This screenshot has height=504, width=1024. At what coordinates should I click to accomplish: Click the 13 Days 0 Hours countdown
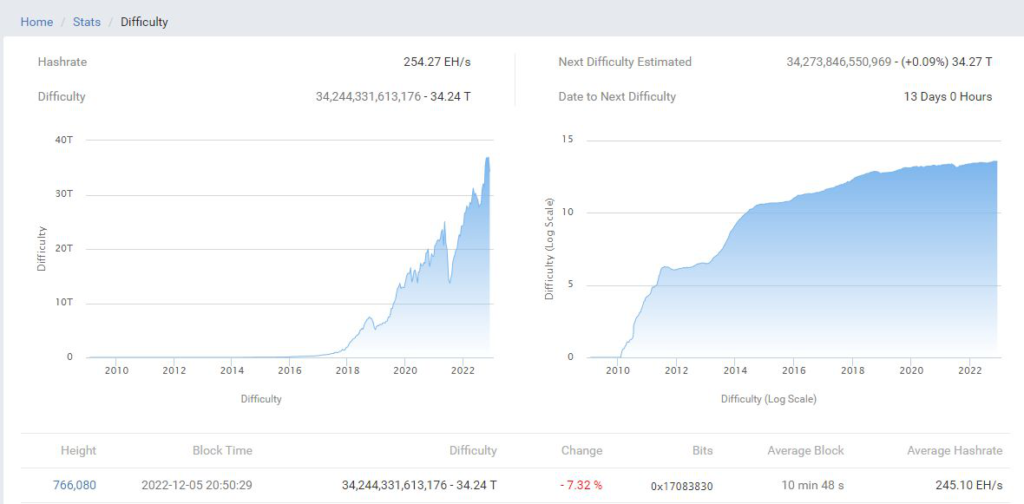[947, 97]
